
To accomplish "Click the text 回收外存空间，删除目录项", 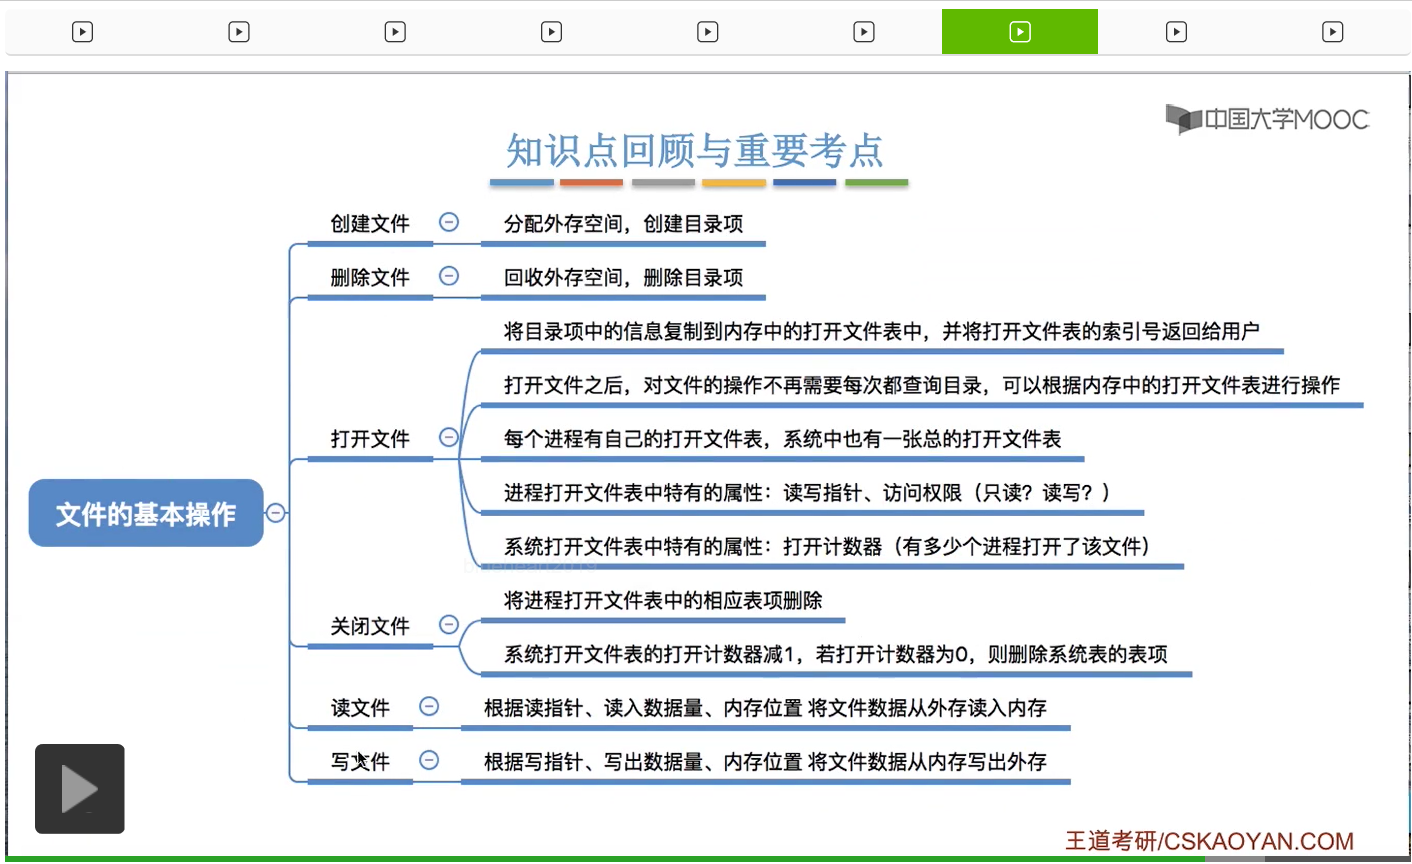I will coord(623,278).
